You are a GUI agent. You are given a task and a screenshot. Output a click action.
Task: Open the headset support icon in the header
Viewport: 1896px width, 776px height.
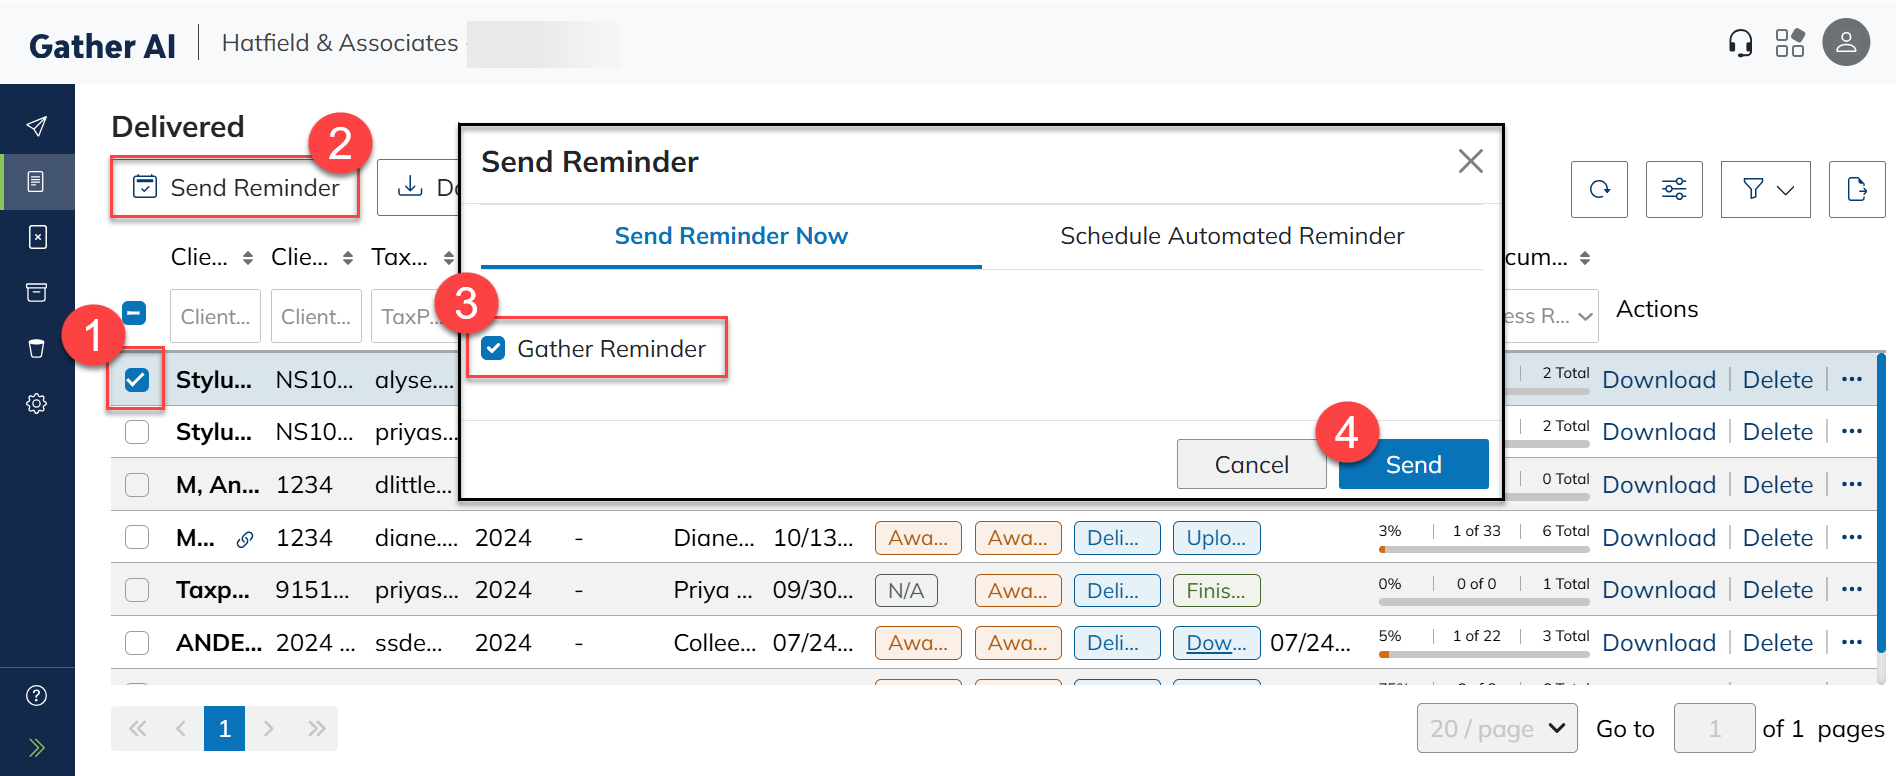point(1739,42)
